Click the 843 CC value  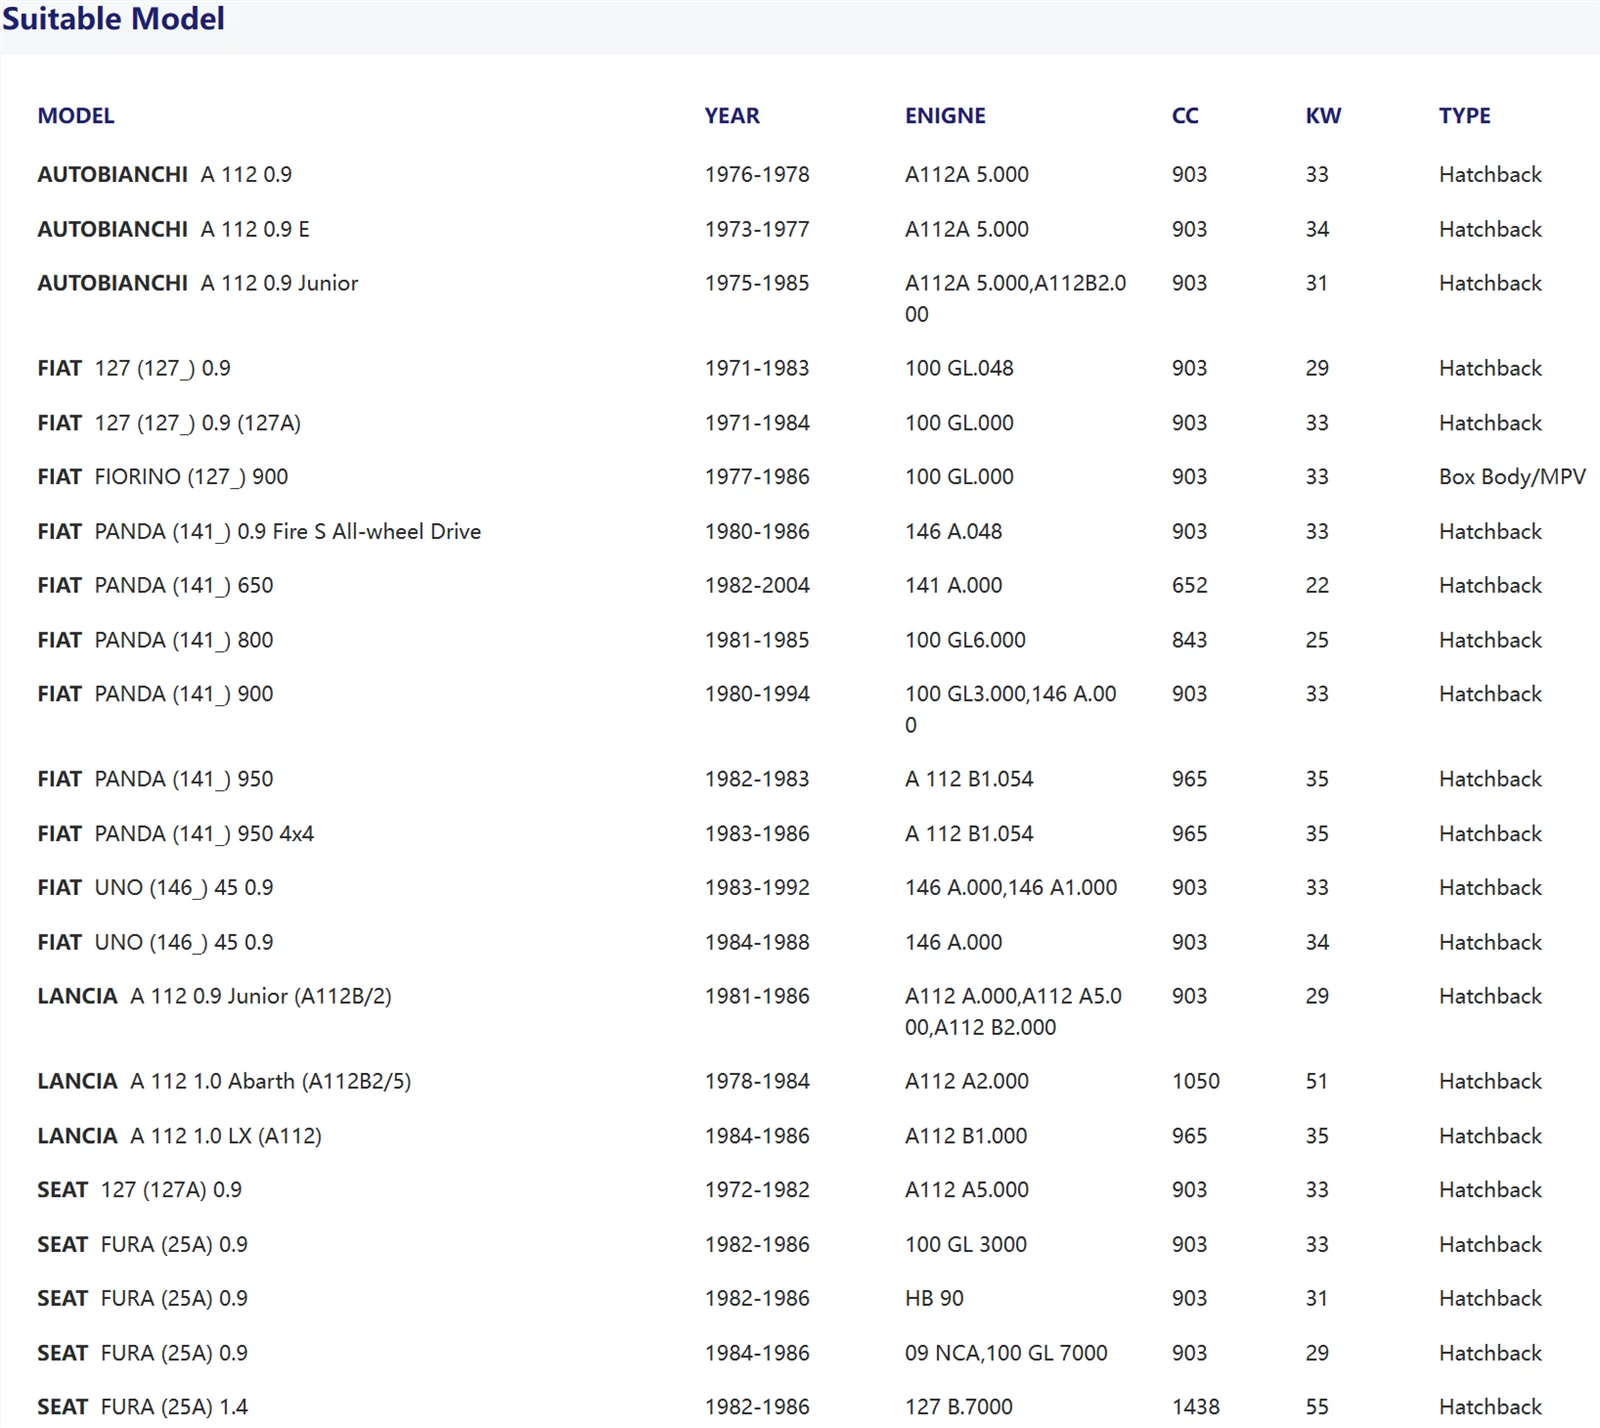click(1190, 640)
